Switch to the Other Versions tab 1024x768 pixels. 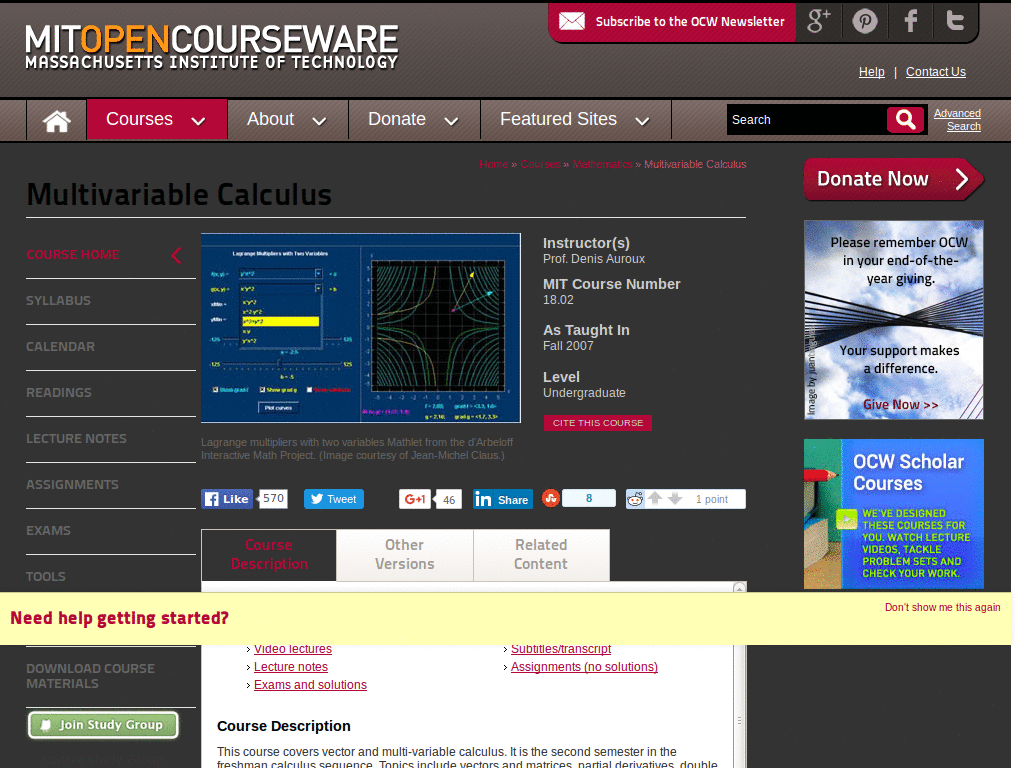[404, 555]
